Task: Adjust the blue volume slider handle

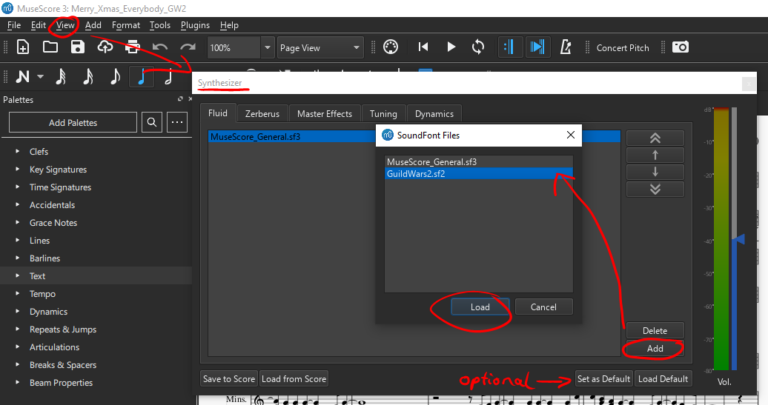Action: tap(739, 239)
